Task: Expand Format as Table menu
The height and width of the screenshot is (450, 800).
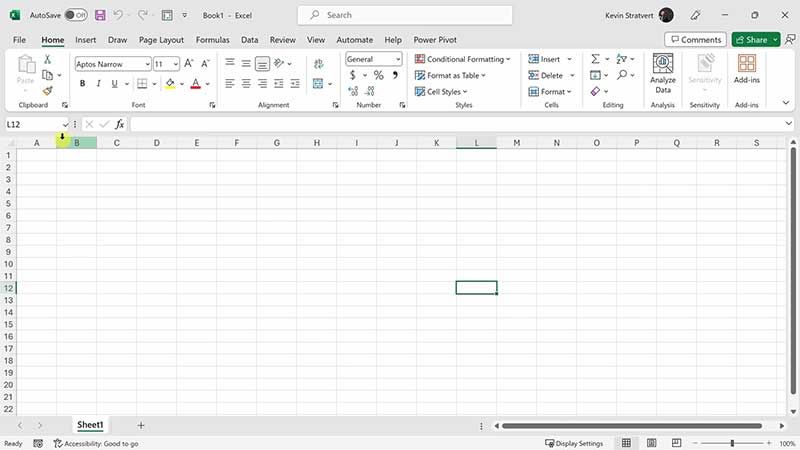Action: click(x=449, y=76)
